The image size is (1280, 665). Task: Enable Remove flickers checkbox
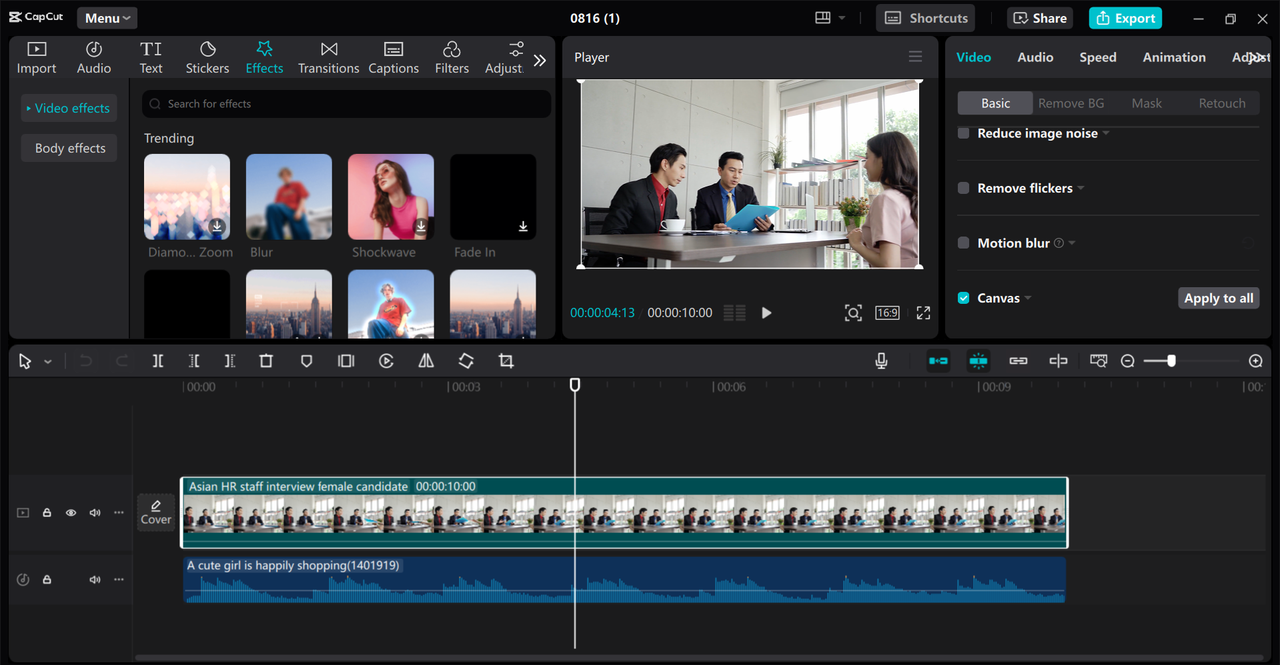(964, 188)
